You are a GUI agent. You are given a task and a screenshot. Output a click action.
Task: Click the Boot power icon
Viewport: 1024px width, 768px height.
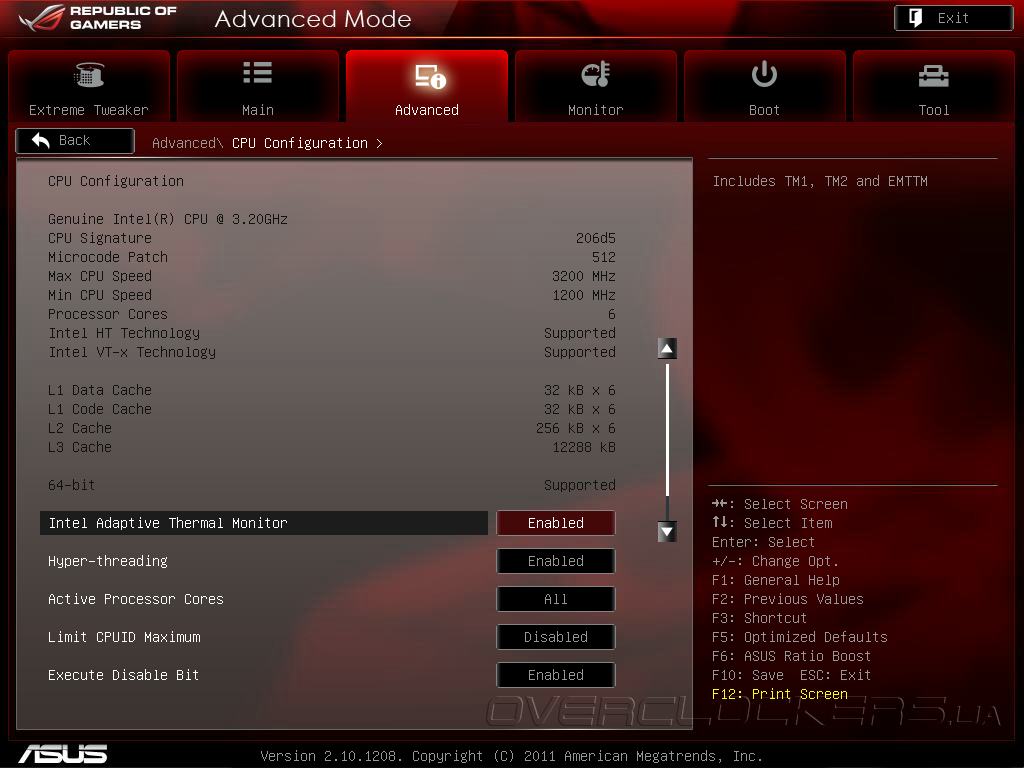click(764, 74)
